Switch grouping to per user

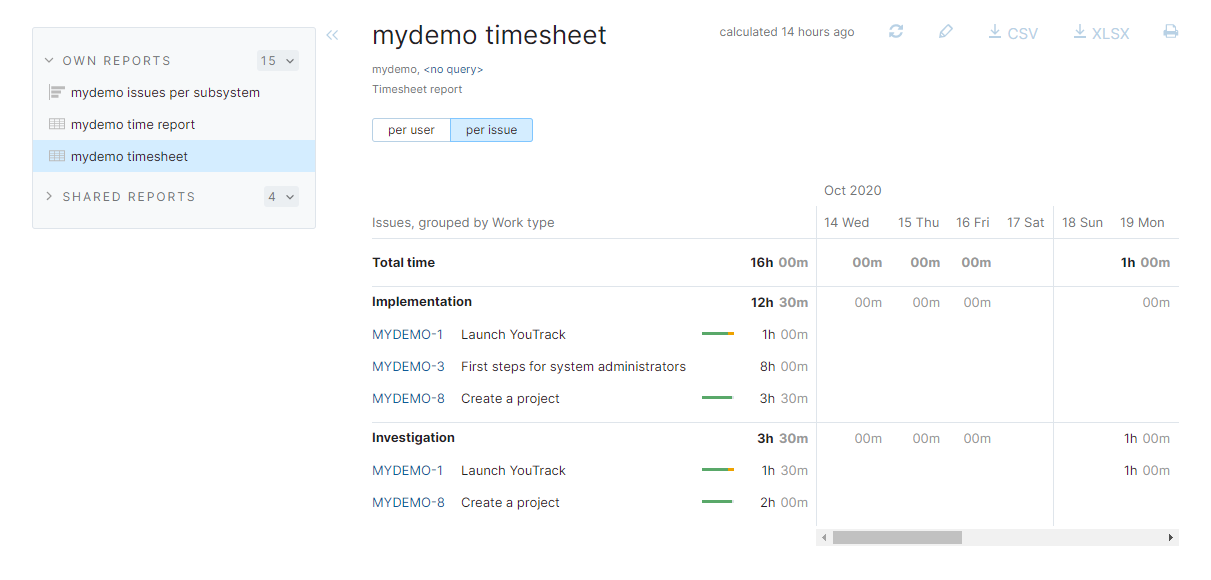tap(411, 130)
